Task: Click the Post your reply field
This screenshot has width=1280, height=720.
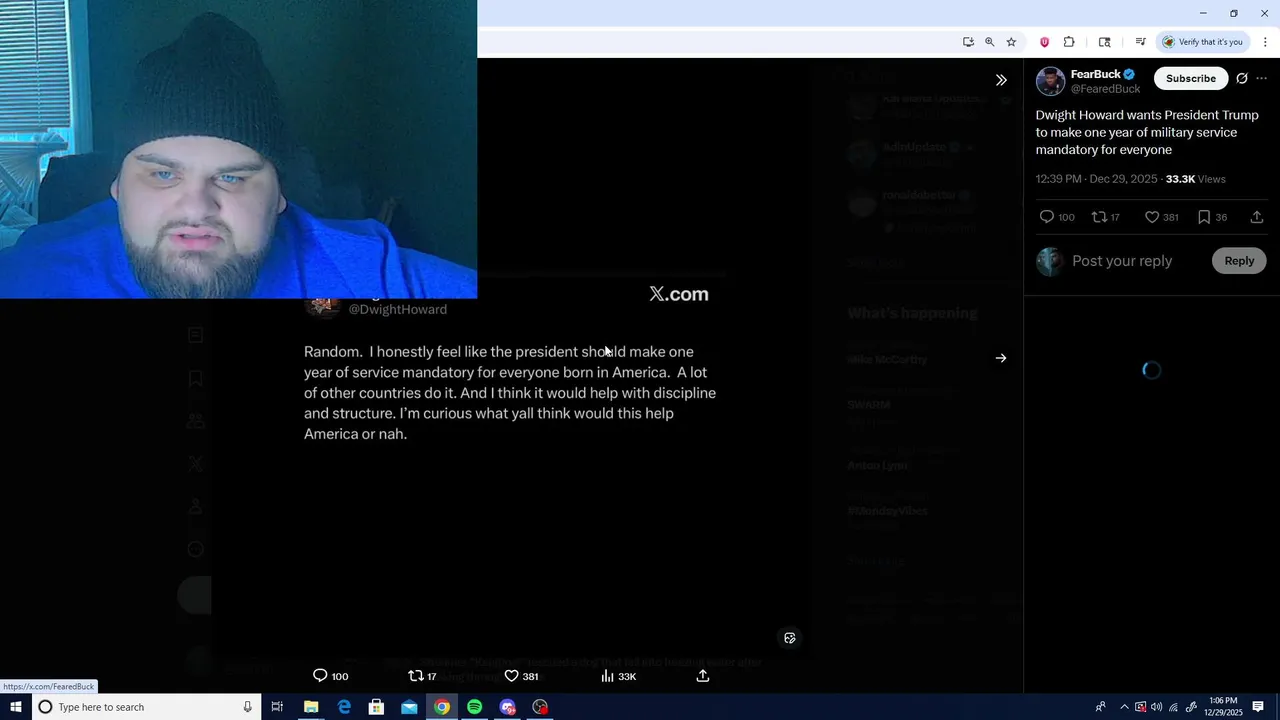Action: [x=1122, y=261]
